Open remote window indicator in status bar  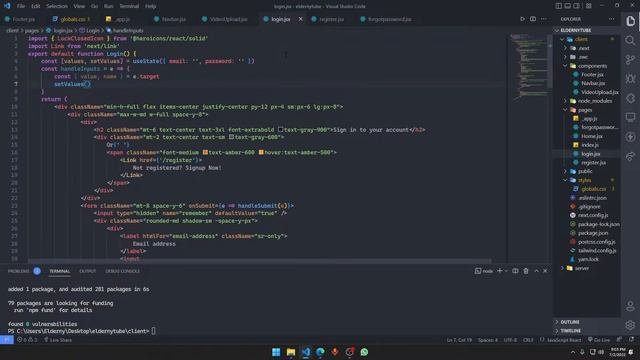[7, 340]
